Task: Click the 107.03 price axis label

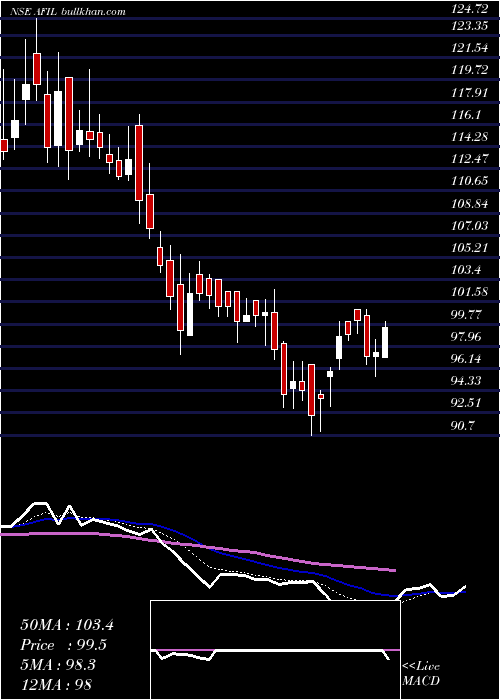Action: coord(470,226)
